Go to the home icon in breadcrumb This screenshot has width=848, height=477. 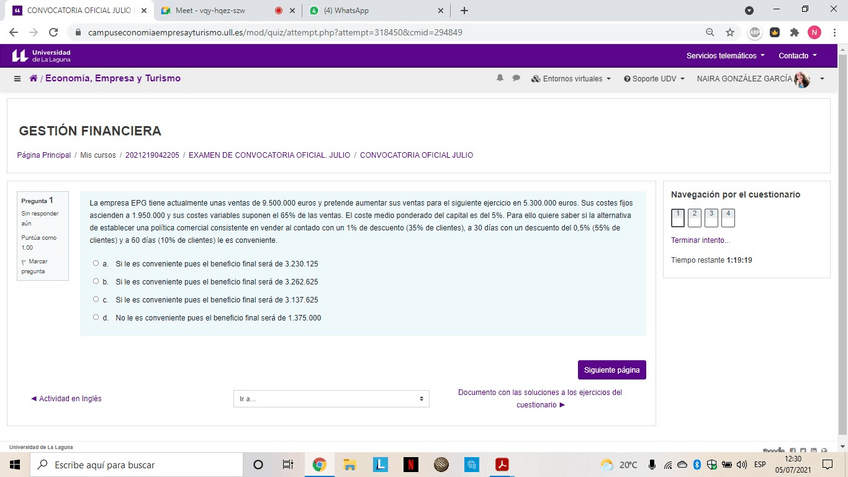click(34, 78)
